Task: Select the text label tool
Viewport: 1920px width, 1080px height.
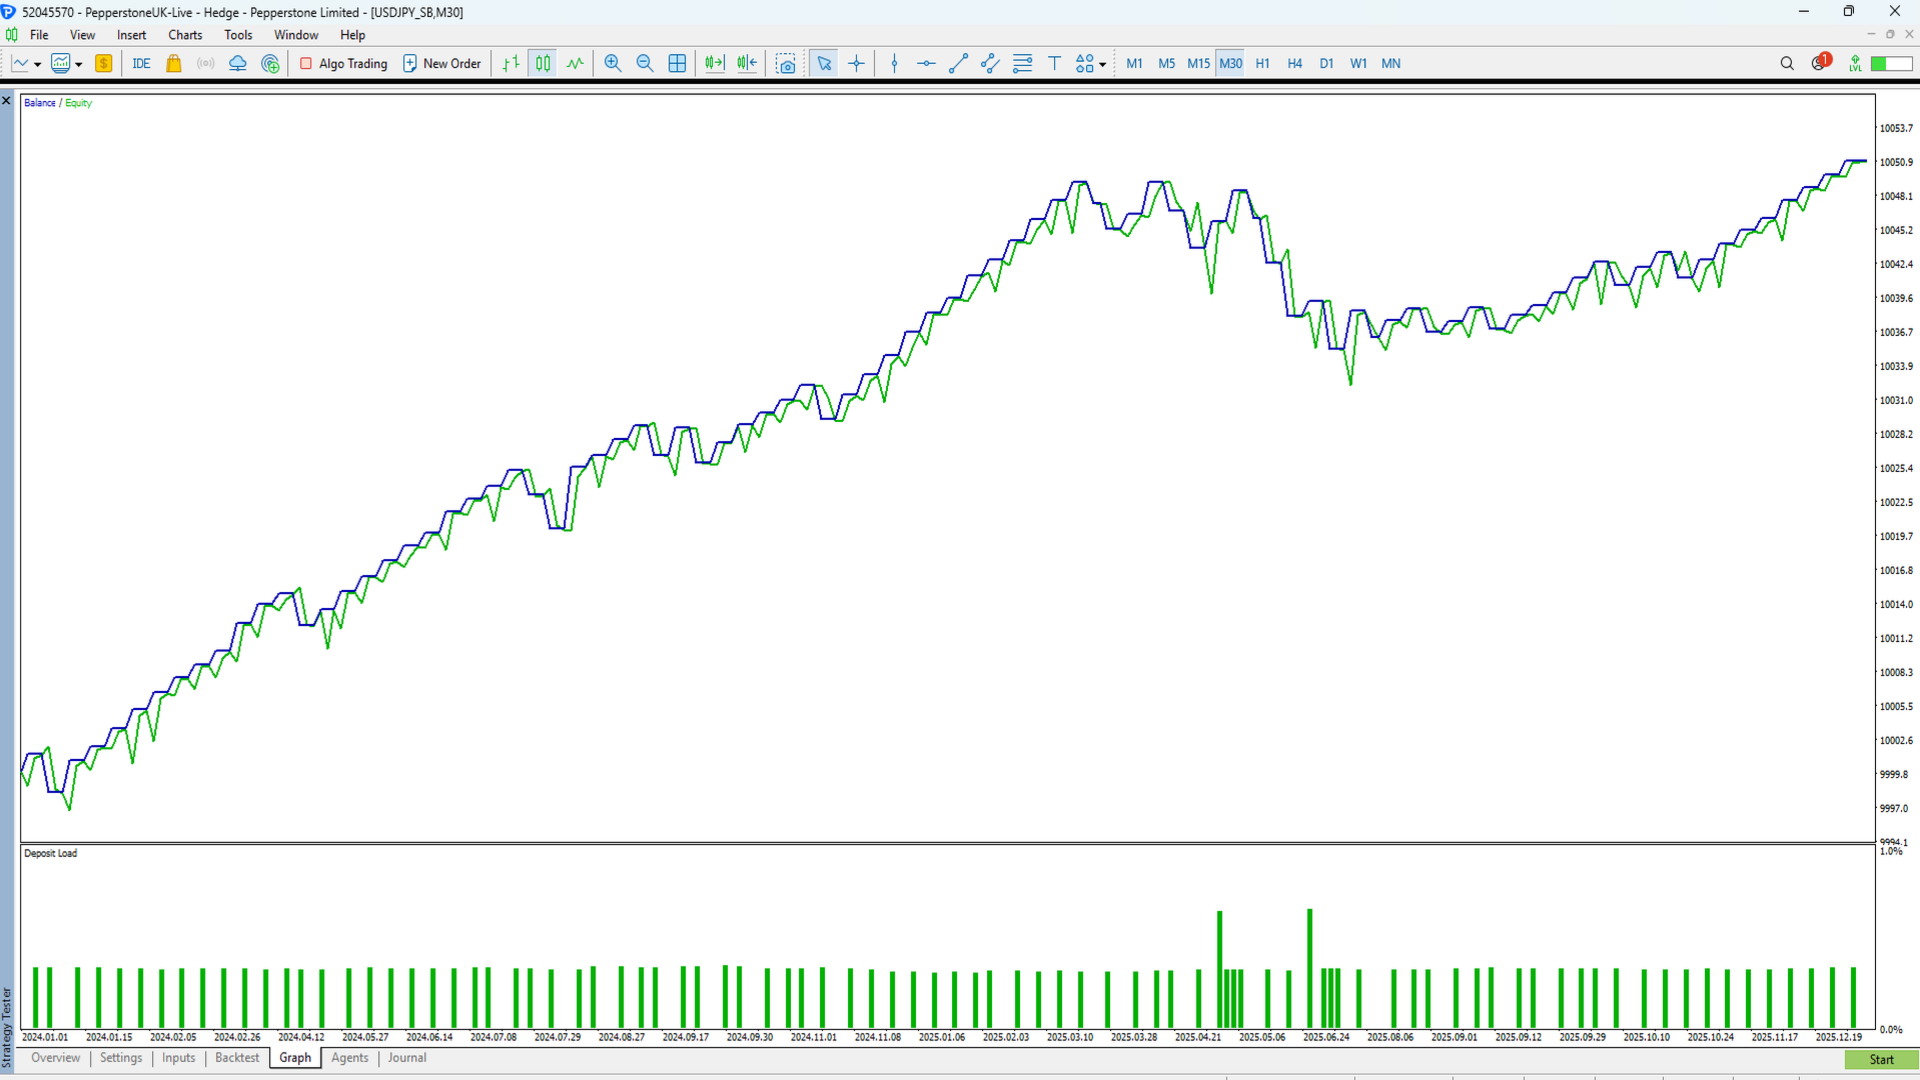Action: pos(1054,63)
